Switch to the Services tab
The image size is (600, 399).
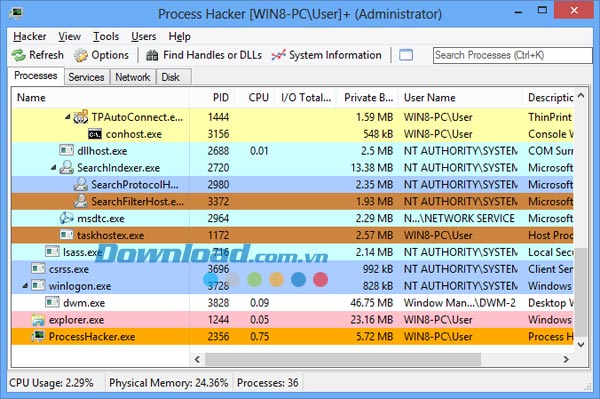86,77
